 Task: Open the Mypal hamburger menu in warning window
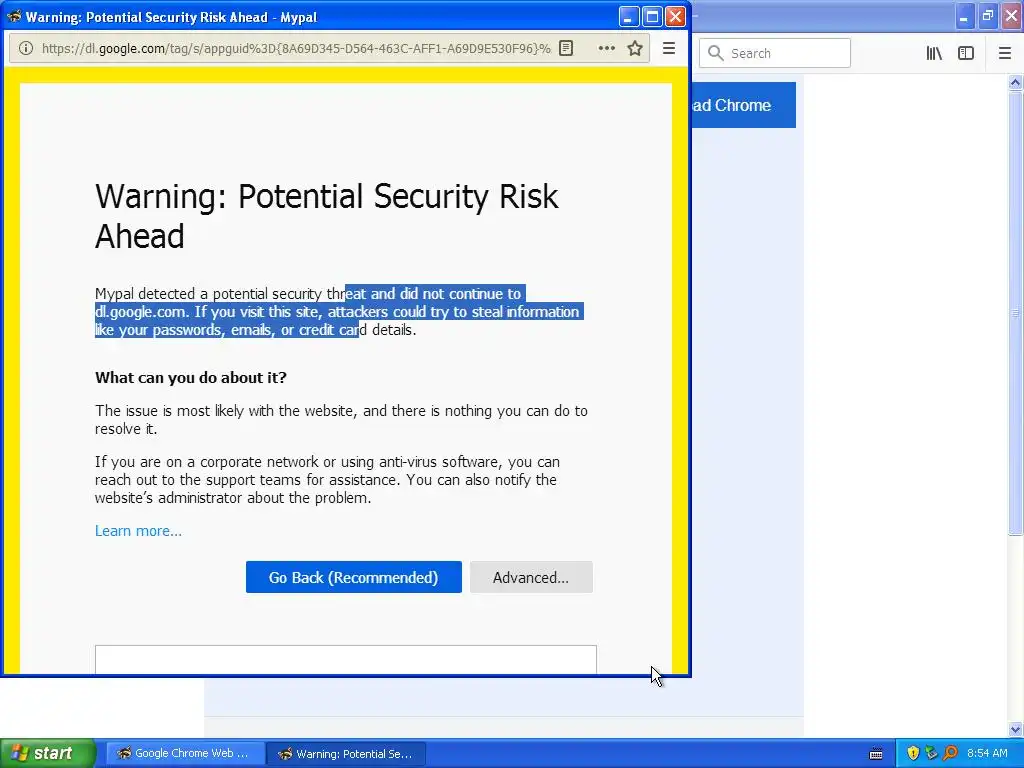669,48
